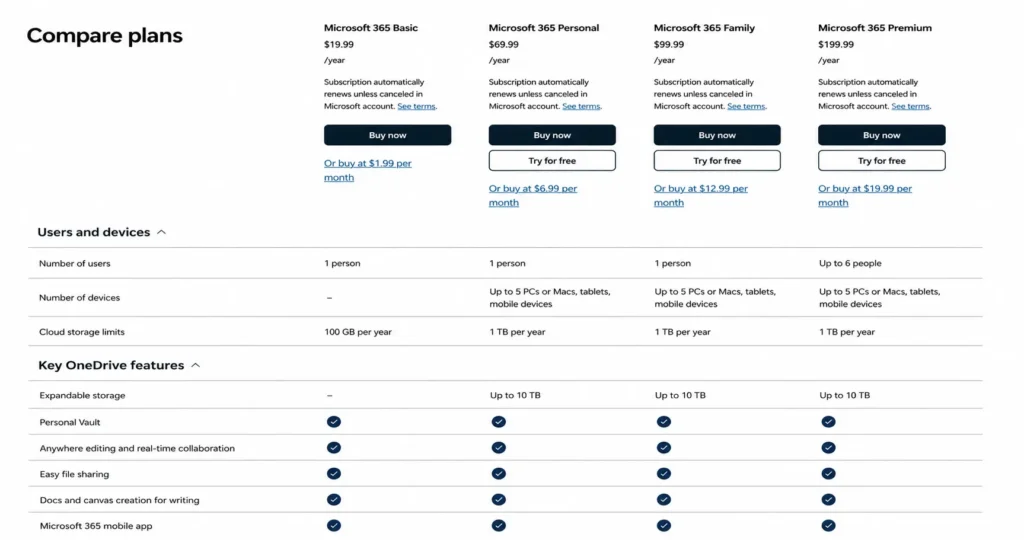
Task: Select the Microsoft 365 Personal plan title
Action: pos(543,28)
